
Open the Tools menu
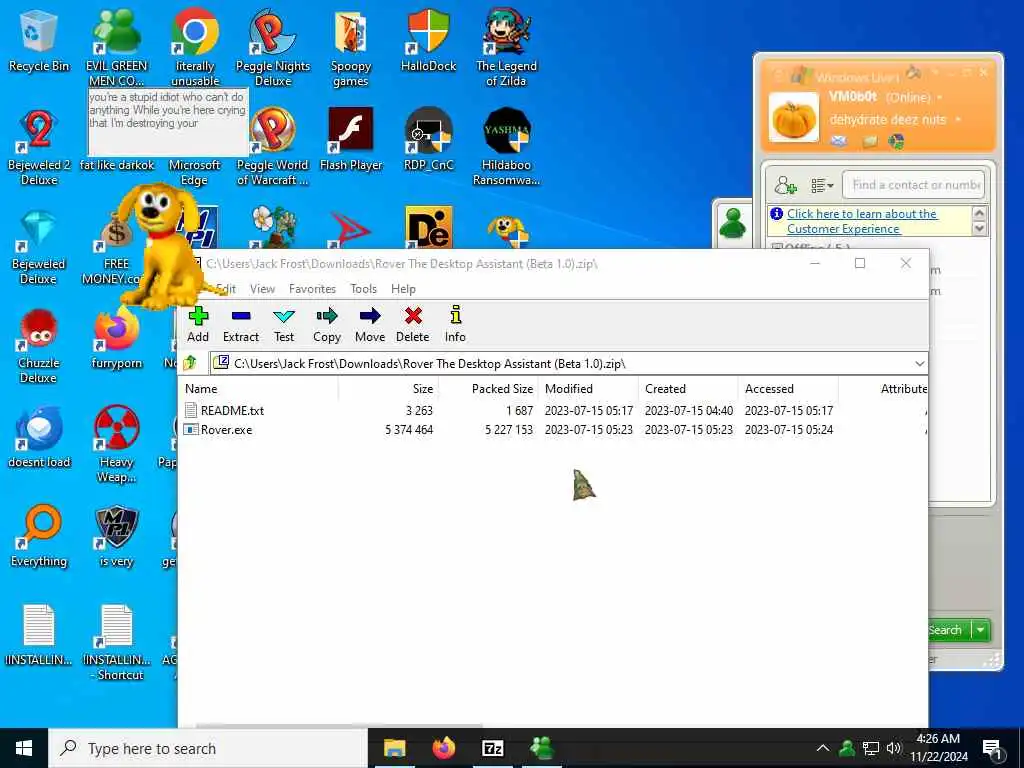click(x=363, y=289)
